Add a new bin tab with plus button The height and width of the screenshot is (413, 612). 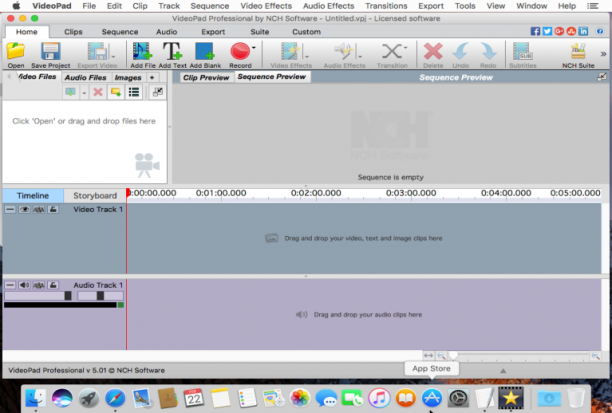coord(152,77)
